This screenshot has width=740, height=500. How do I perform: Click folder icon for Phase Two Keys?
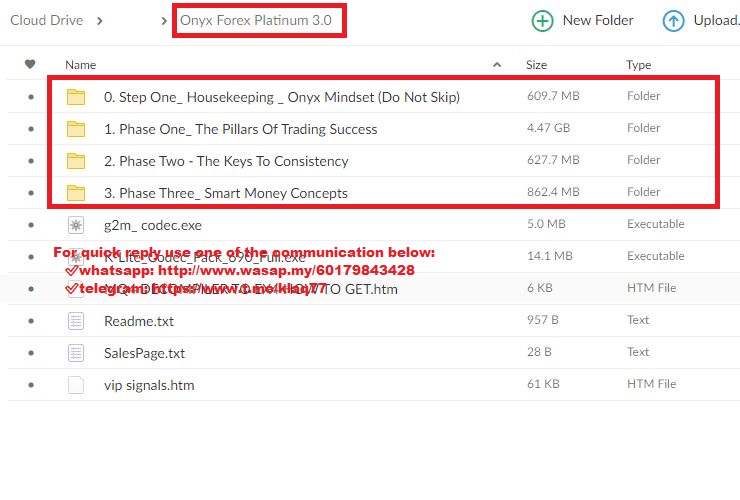76,161
